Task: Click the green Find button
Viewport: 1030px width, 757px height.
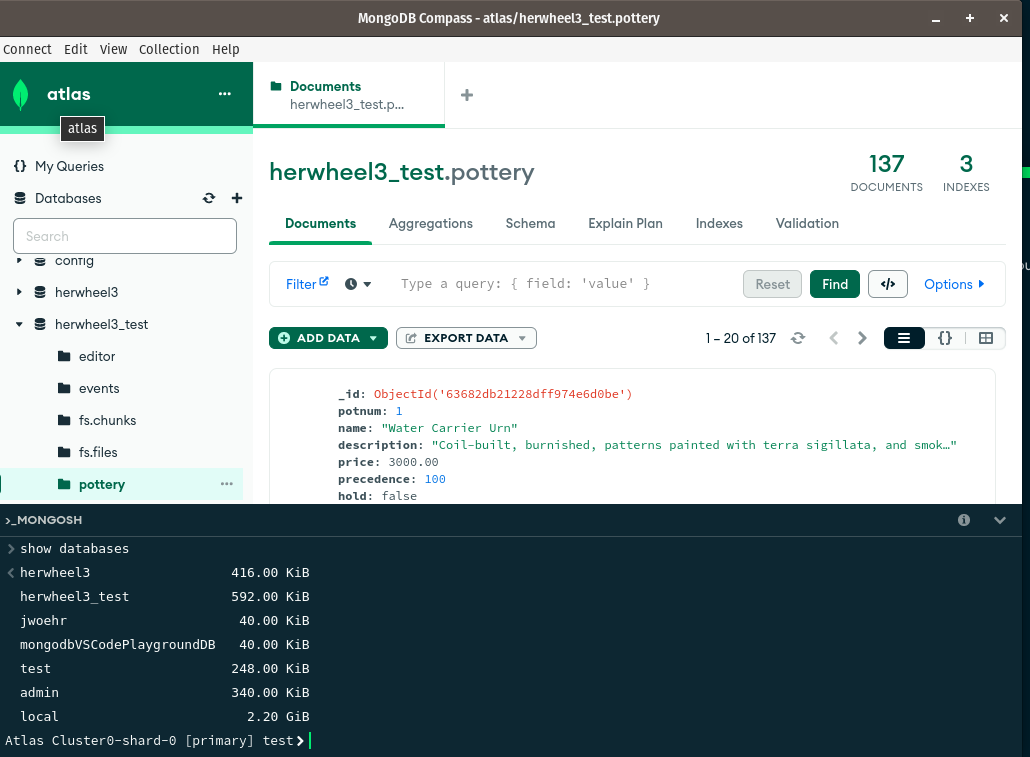Action: 834,284
